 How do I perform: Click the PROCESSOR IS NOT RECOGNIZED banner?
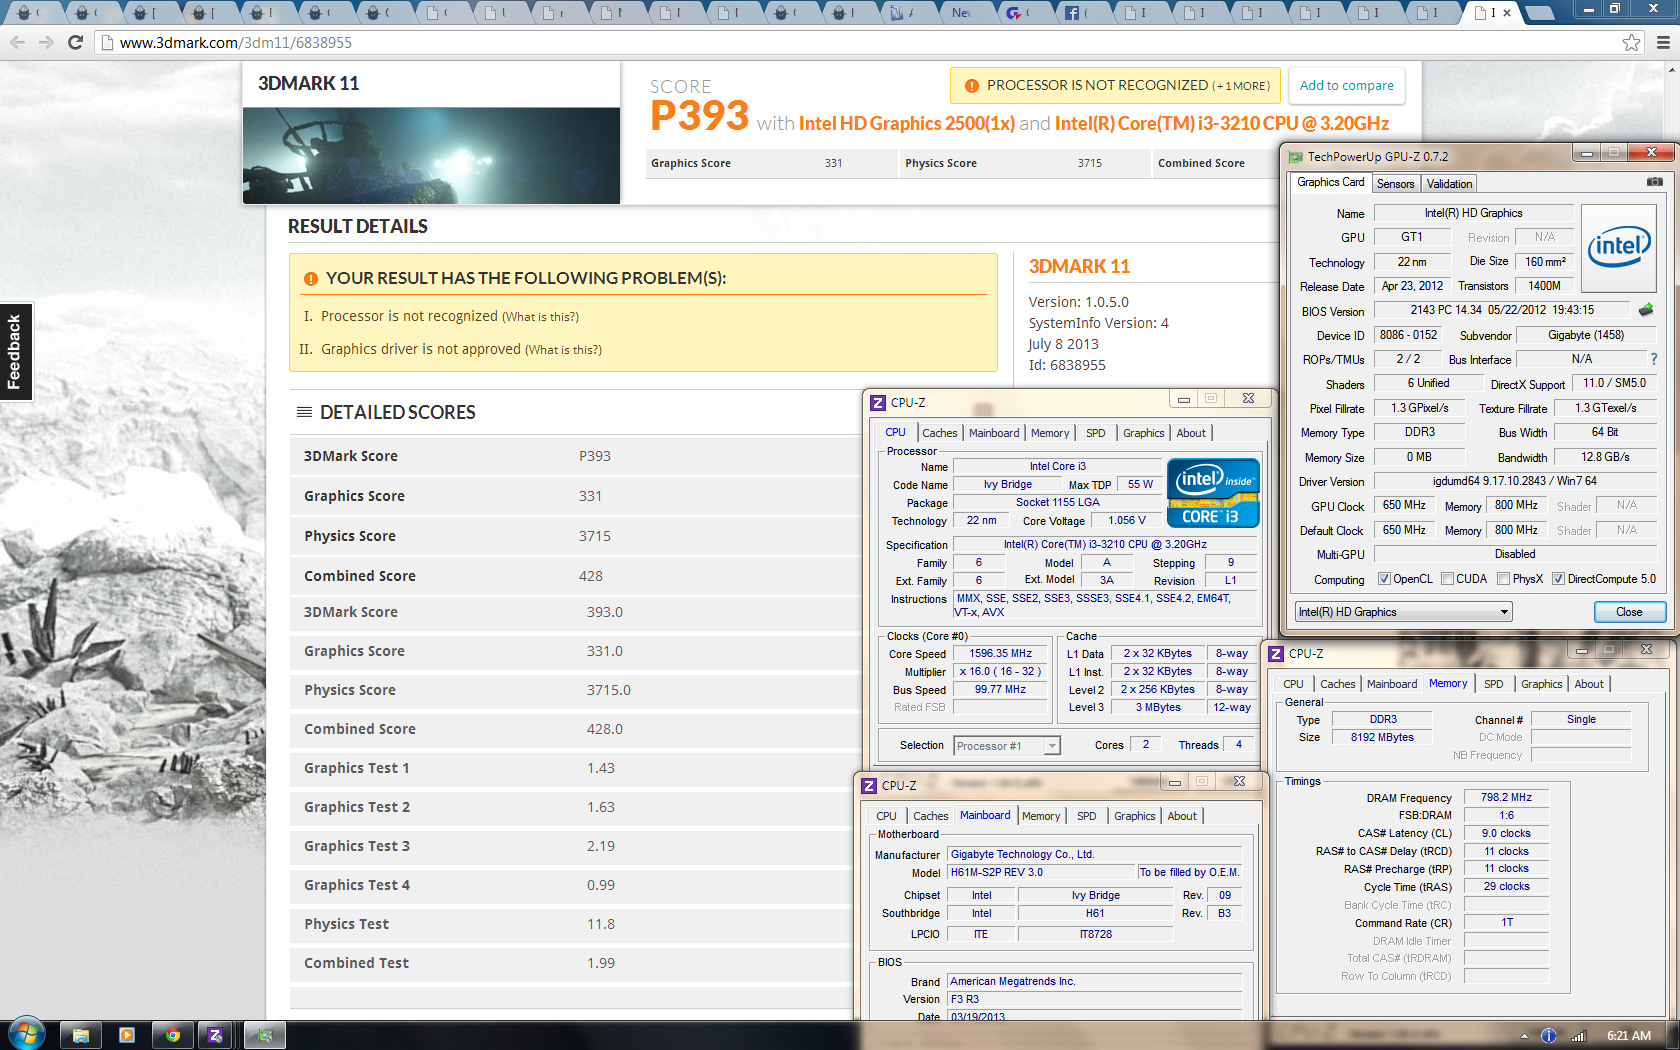(x=1116, y=86)
